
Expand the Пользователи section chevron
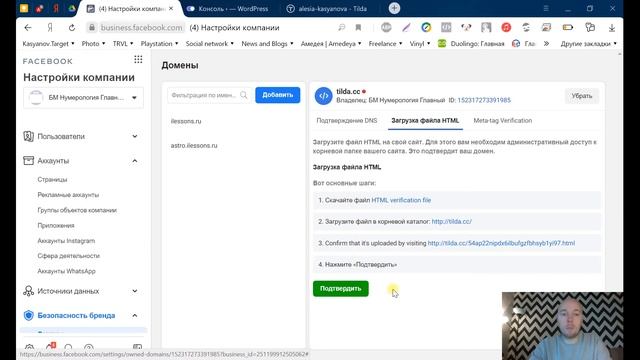pyautogui.click(x=135, y=136)
